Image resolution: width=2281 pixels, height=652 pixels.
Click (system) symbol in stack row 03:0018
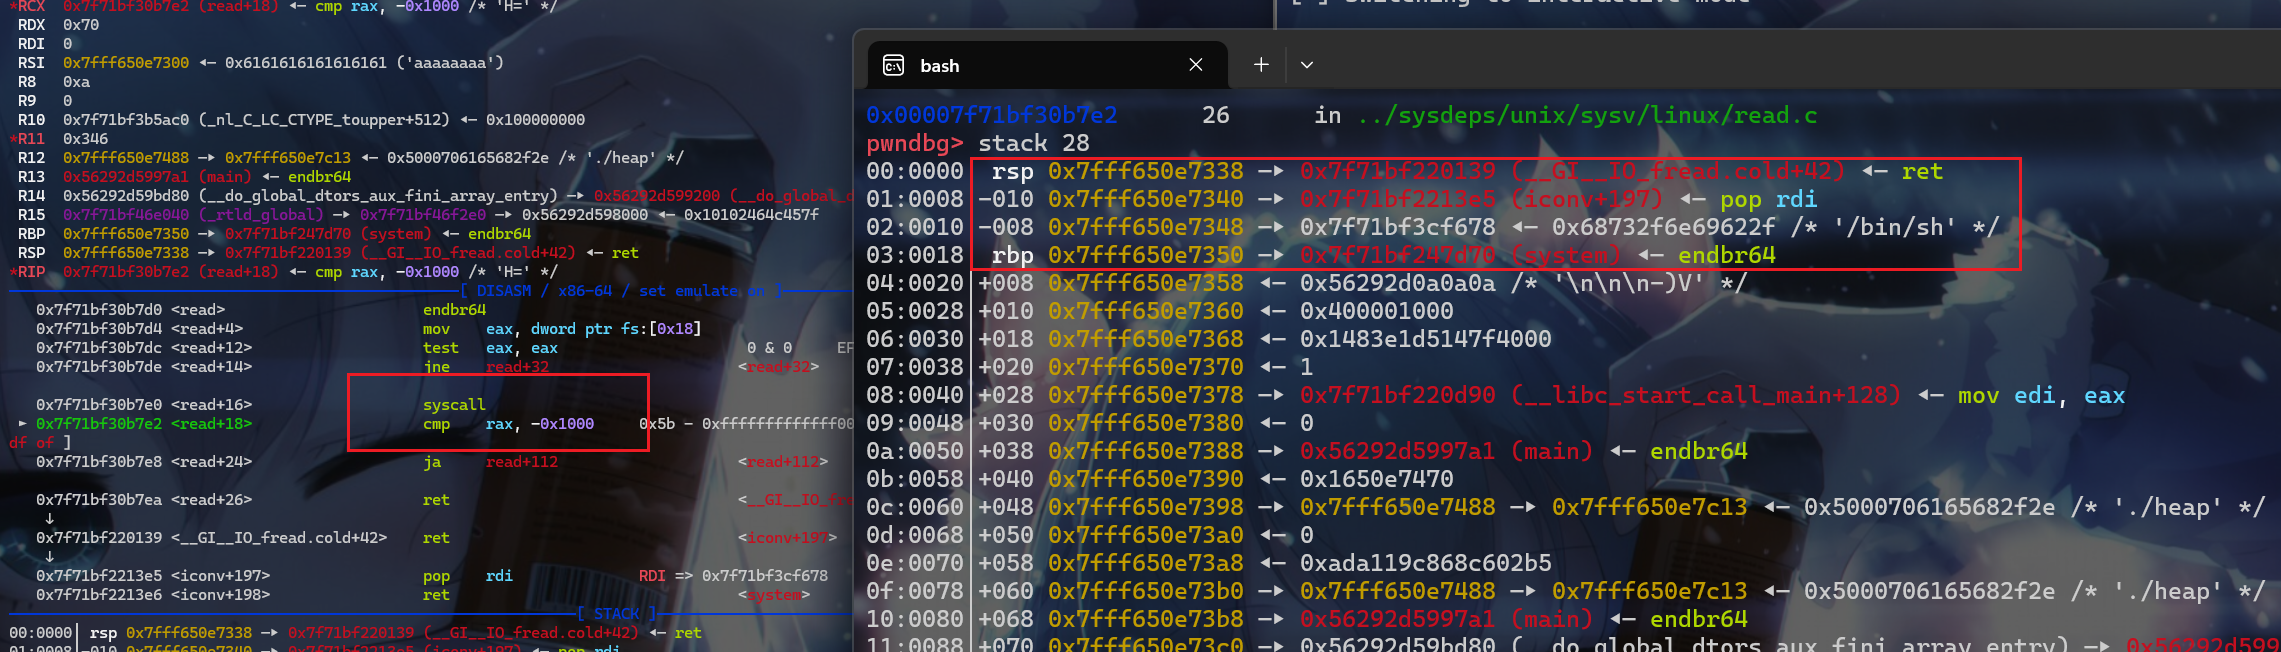pos(1567,255)
